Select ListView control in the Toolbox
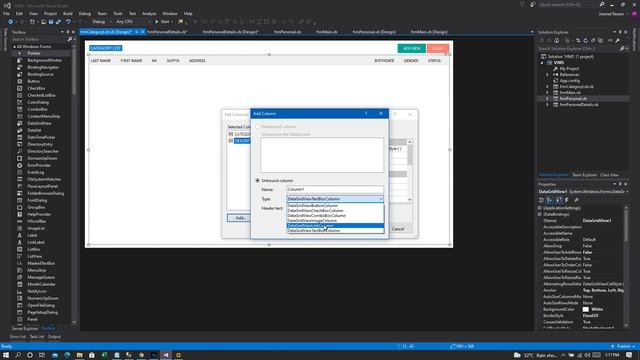Screen dimensions: 640x360 click(x=35, y=256)
